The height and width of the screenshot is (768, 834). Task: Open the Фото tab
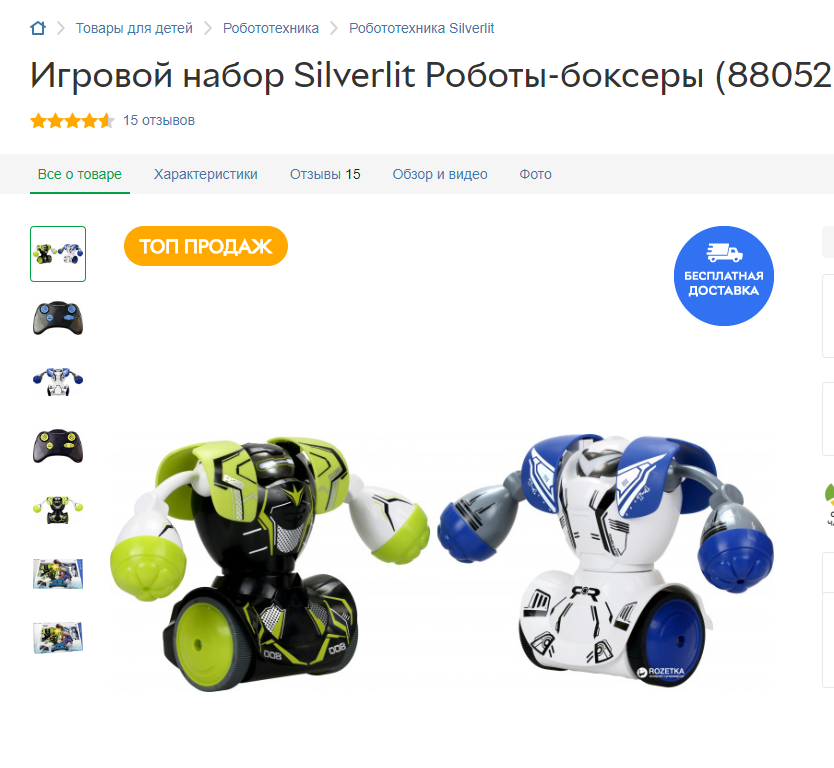536,174
